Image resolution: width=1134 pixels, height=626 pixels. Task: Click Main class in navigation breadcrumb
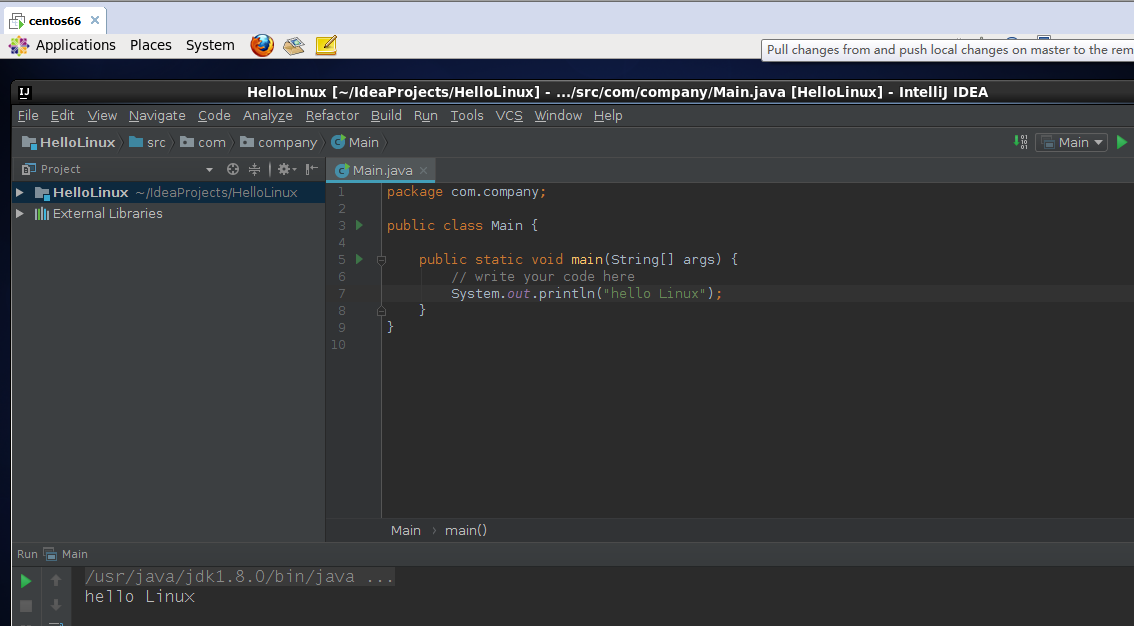(x=355, y=142)
